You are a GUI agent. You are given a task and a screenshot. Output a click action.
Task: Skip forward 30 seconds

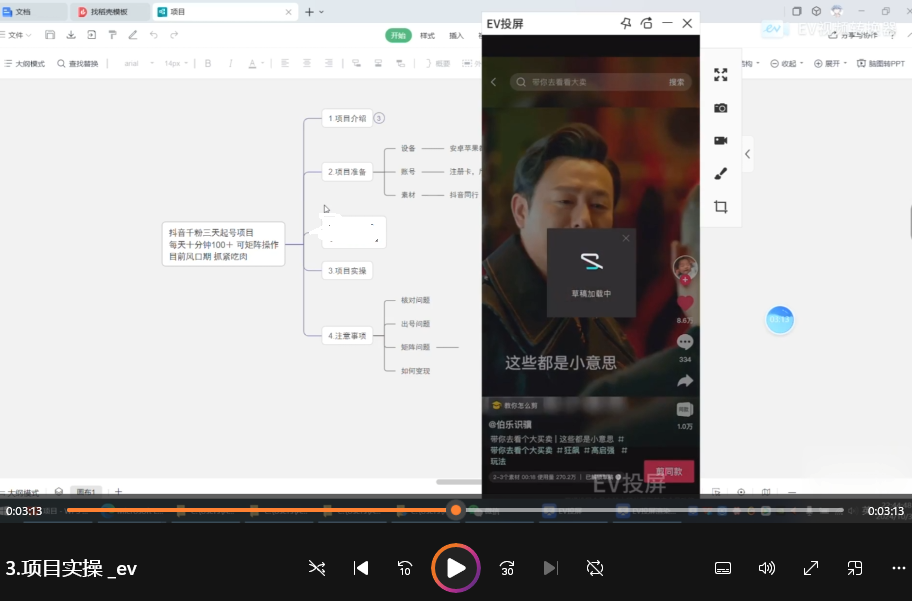tap(507, 568)
